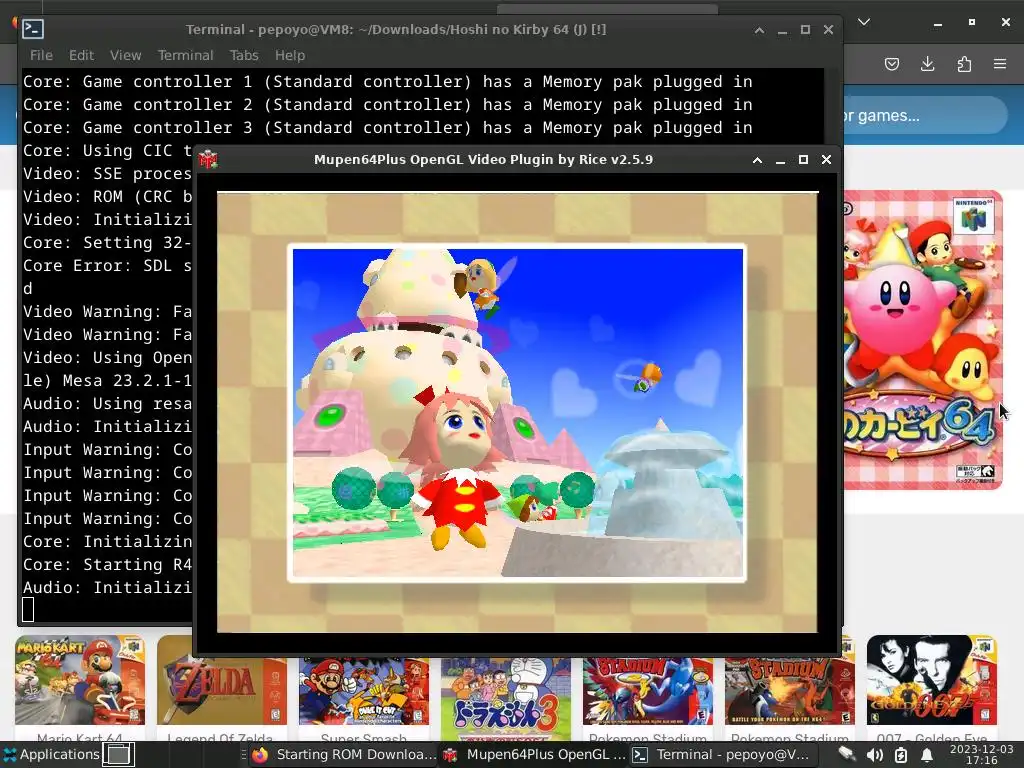Open the File menu in Terminal
This screenshot has width=1024, height=768.
coord(41,56)
